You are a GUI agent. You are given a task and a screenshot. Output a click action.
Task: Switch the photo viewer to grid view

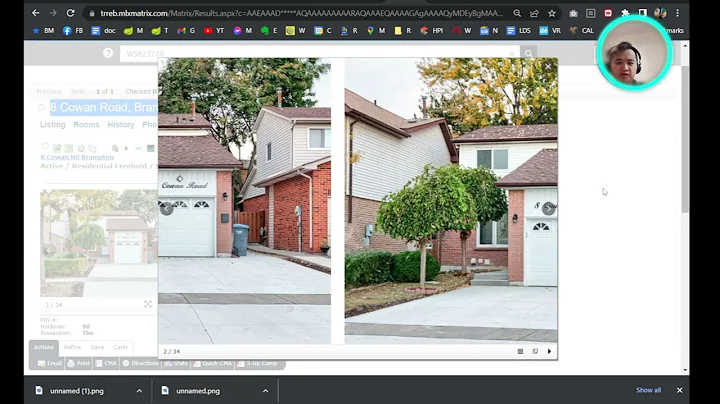pos(520,351)
